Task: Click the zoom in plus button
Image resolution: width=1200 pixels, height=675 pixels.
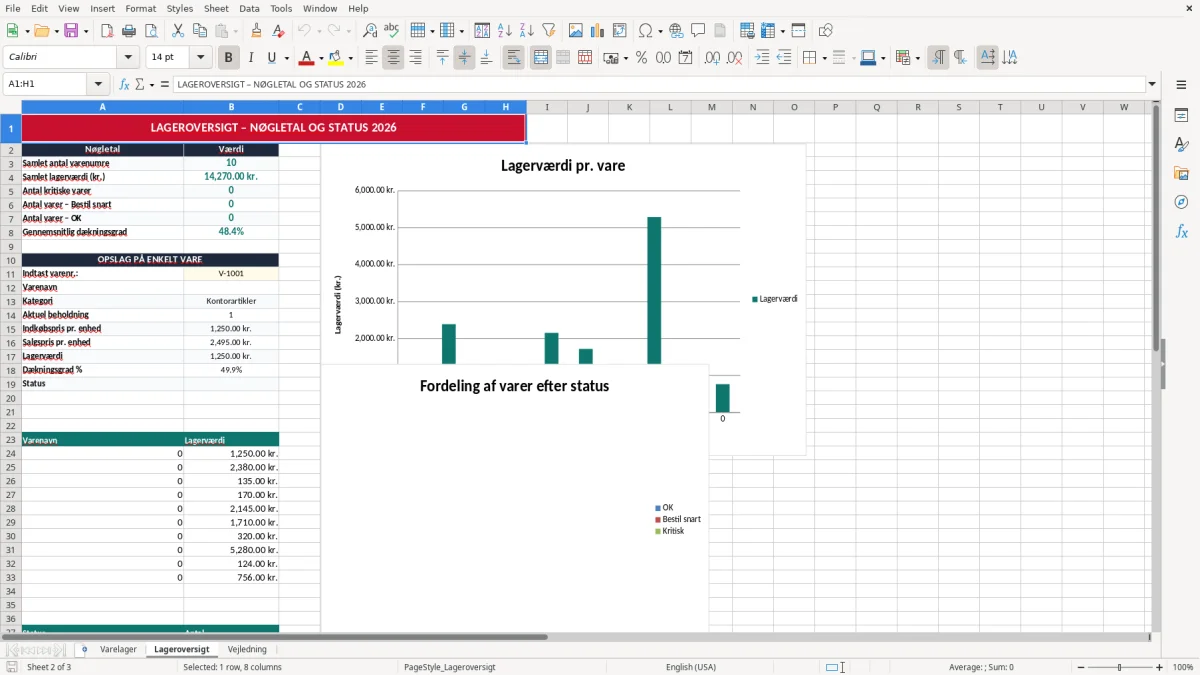Action: click(x=1159, y=667)
